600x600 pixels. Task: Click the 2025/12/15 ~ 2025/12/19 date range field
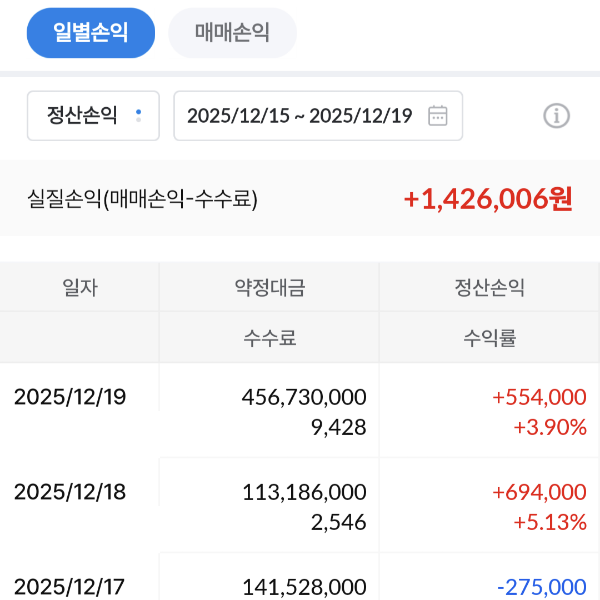300,116
